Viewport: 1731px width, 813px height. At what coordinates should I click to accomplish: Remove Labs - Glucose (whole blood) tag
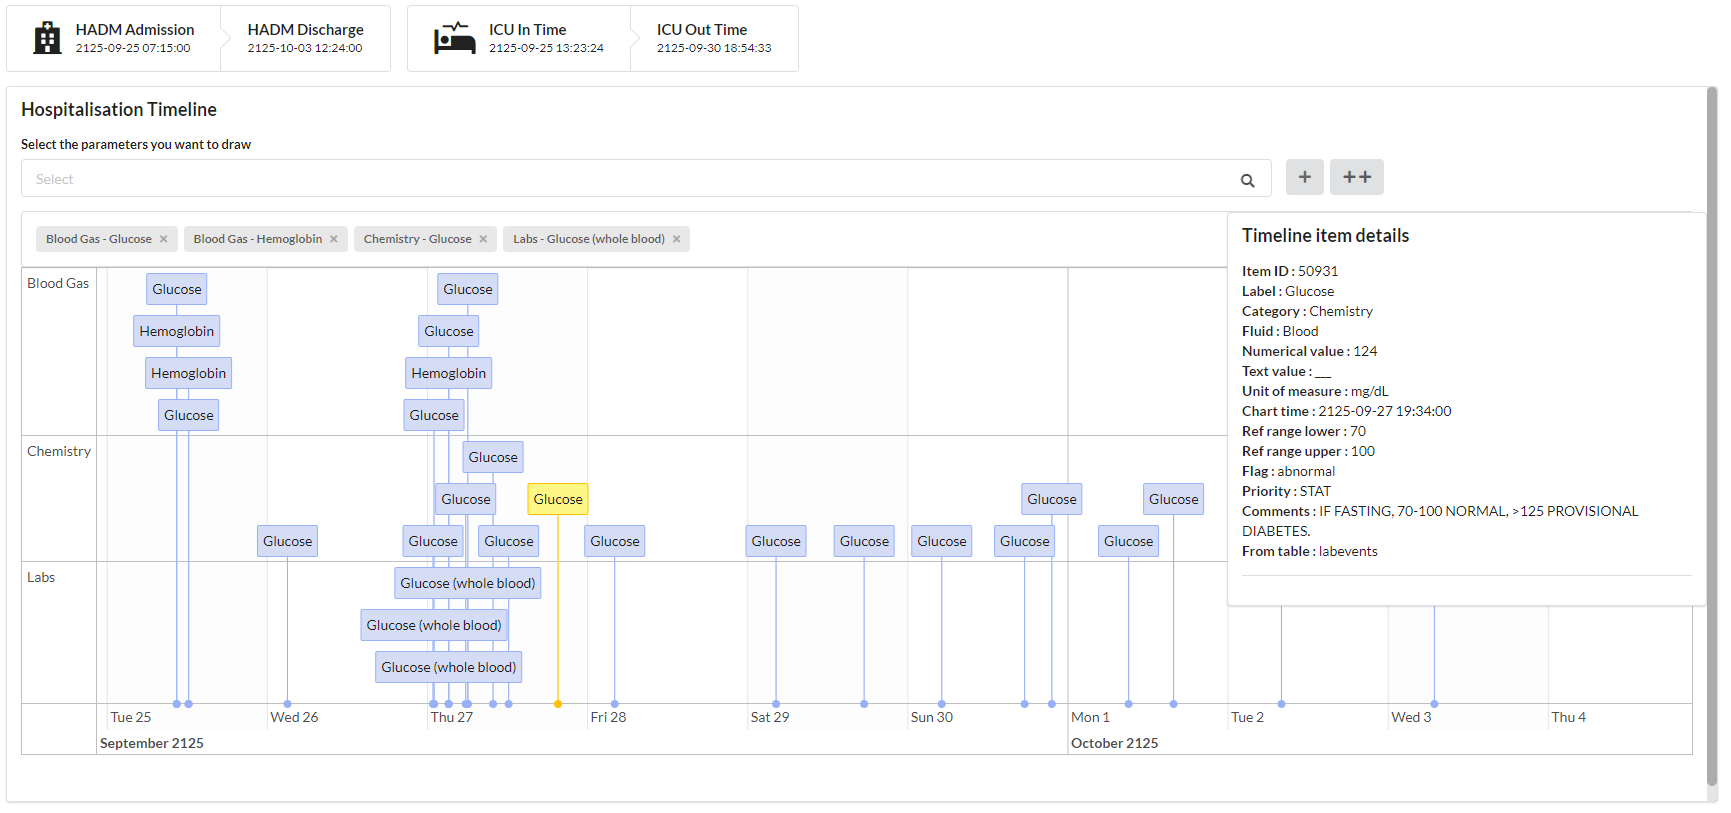677,239
